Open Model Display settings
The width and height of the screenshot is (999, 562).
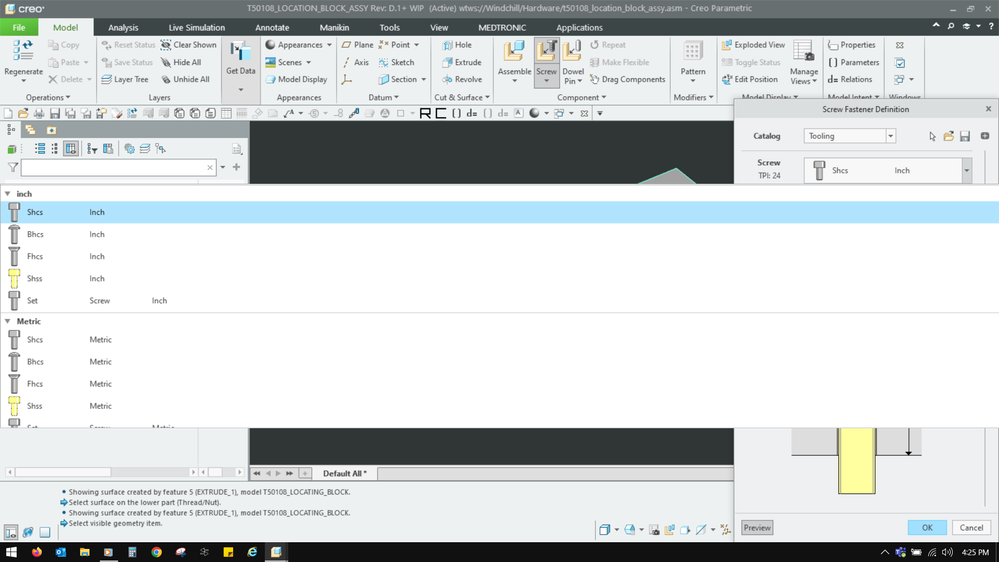pos(296,80)
